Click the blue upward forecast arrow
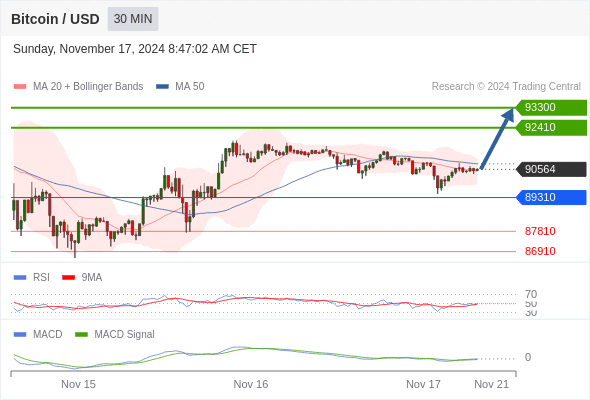The width and height of the screenshot is (590, 400). pyautogui.click(x=497, y=138)
